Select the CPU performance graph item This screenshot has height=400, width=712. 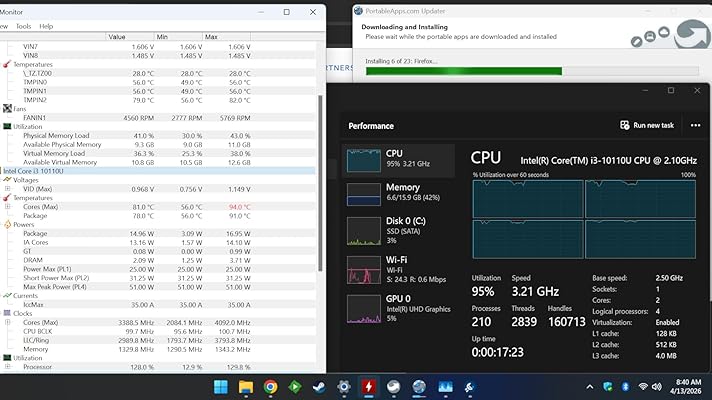[x=397, y=159]
